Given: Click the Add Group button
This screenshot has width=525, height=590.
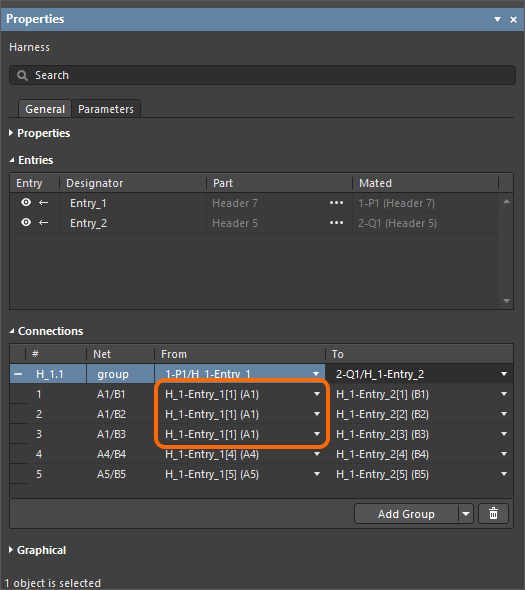Looking at the screenshot, I should 406,514.
